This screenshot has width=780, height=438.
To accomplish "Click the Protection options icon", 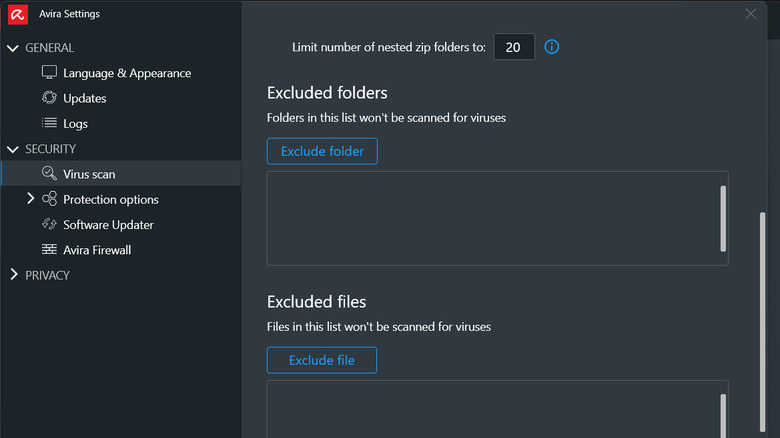I will click(49, 200).
